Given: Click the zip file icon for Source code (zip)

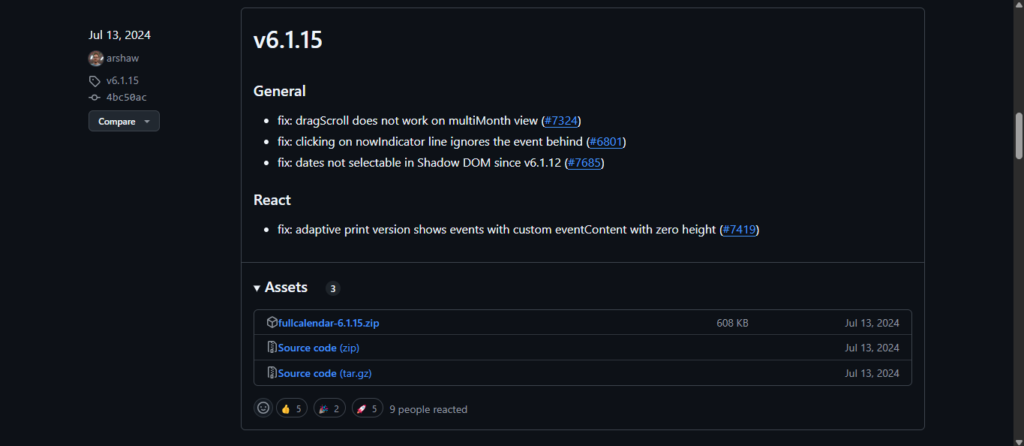Looking at the screenshot, I should 272,347.
